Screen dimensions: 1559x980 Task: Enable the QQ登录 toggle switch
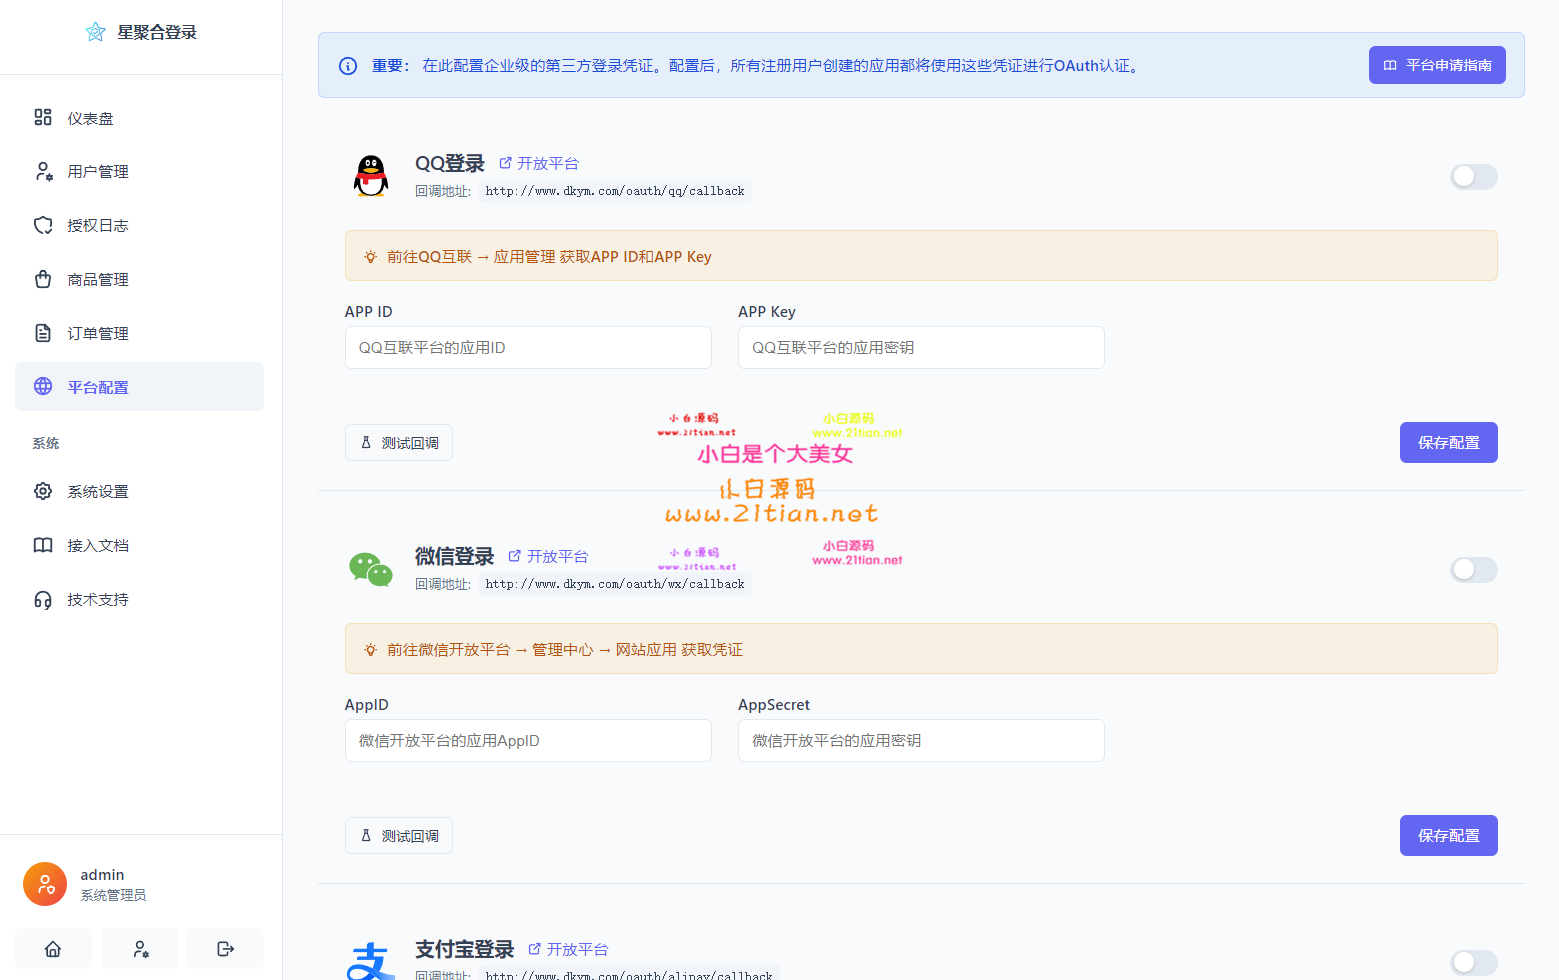tap(1473, 177)
